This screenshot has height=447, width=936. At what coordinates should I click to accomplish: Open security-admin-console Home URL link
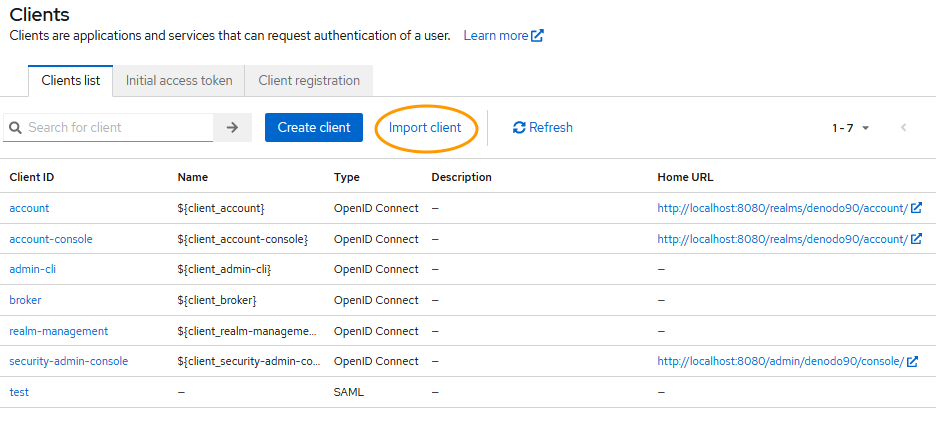click(x=780, y=361)
